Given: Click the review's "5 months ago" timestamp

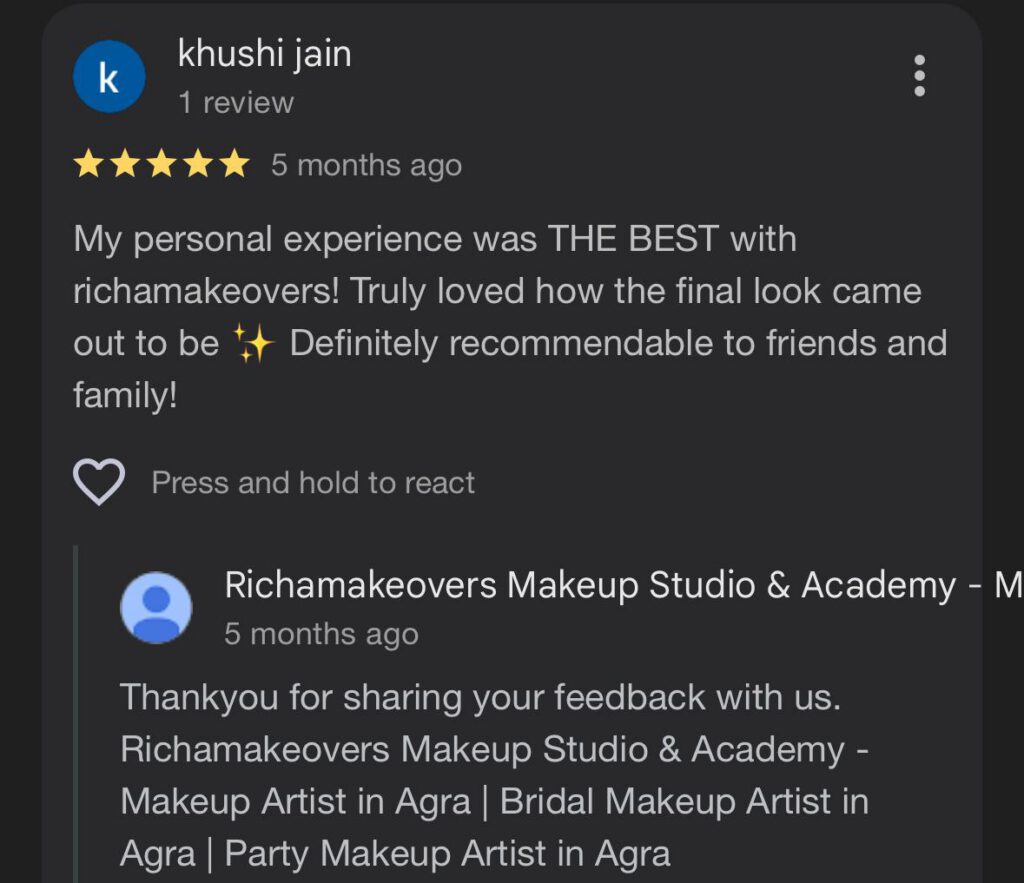Looking at the screenshot, I should pos(366,165).
